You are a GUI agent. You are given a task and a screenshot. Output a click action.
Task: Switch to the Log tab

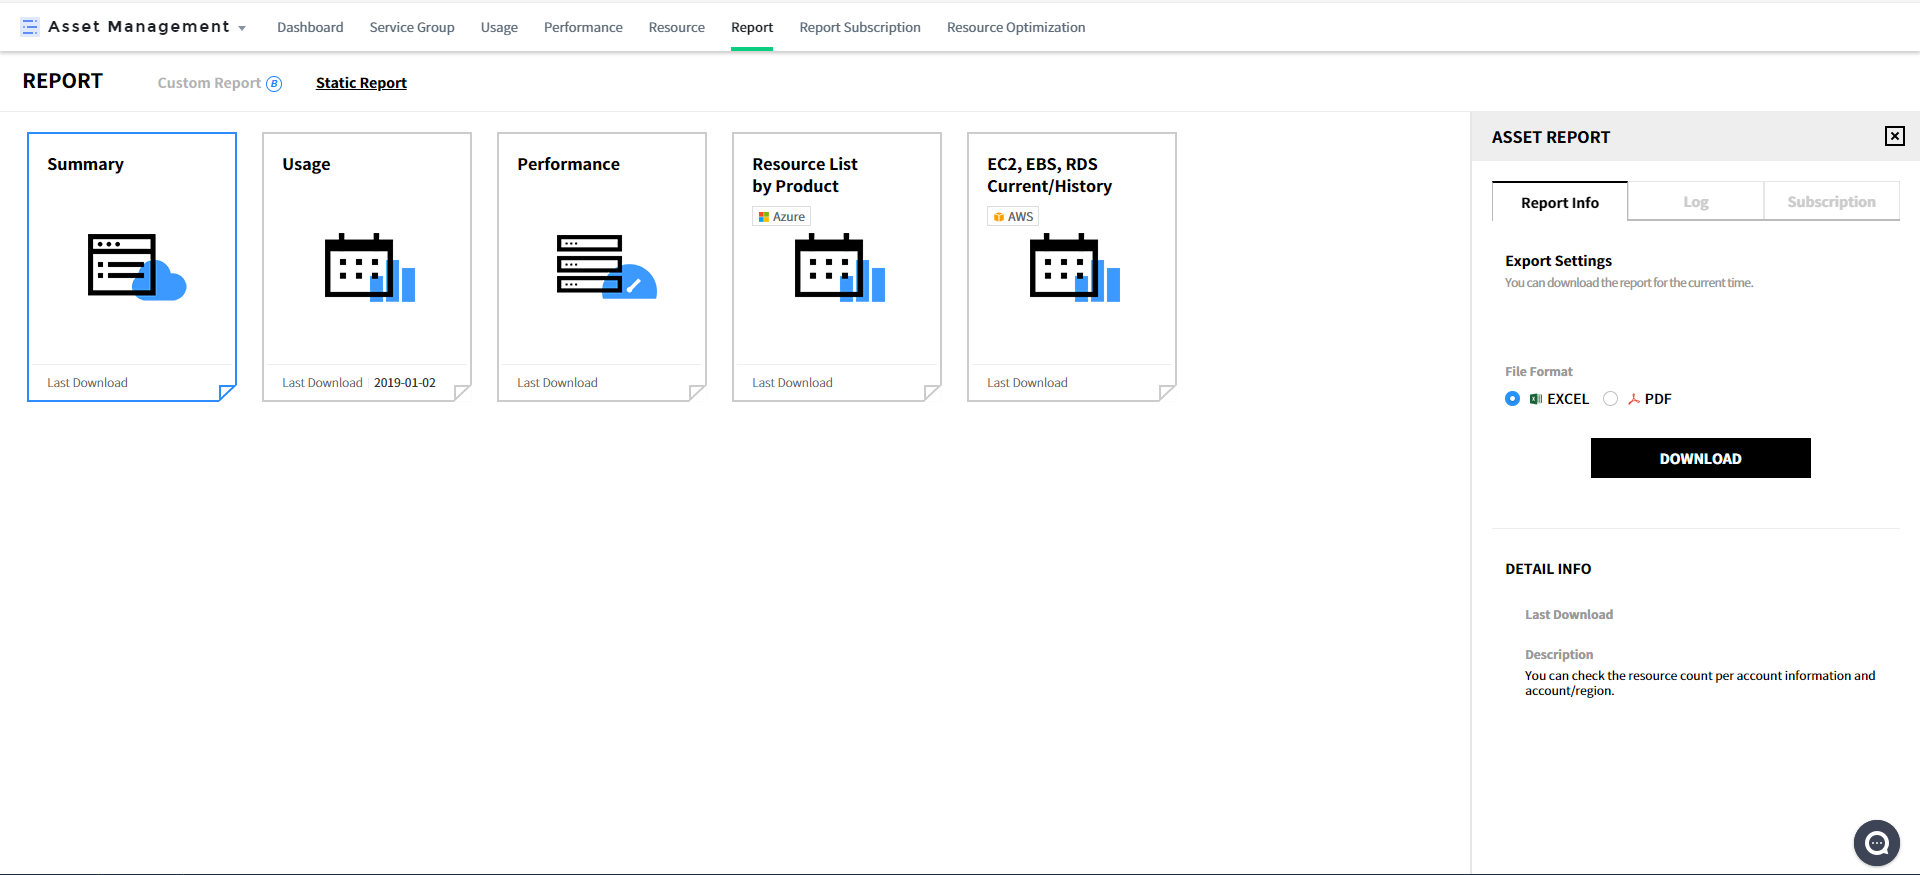[1695, 202]
